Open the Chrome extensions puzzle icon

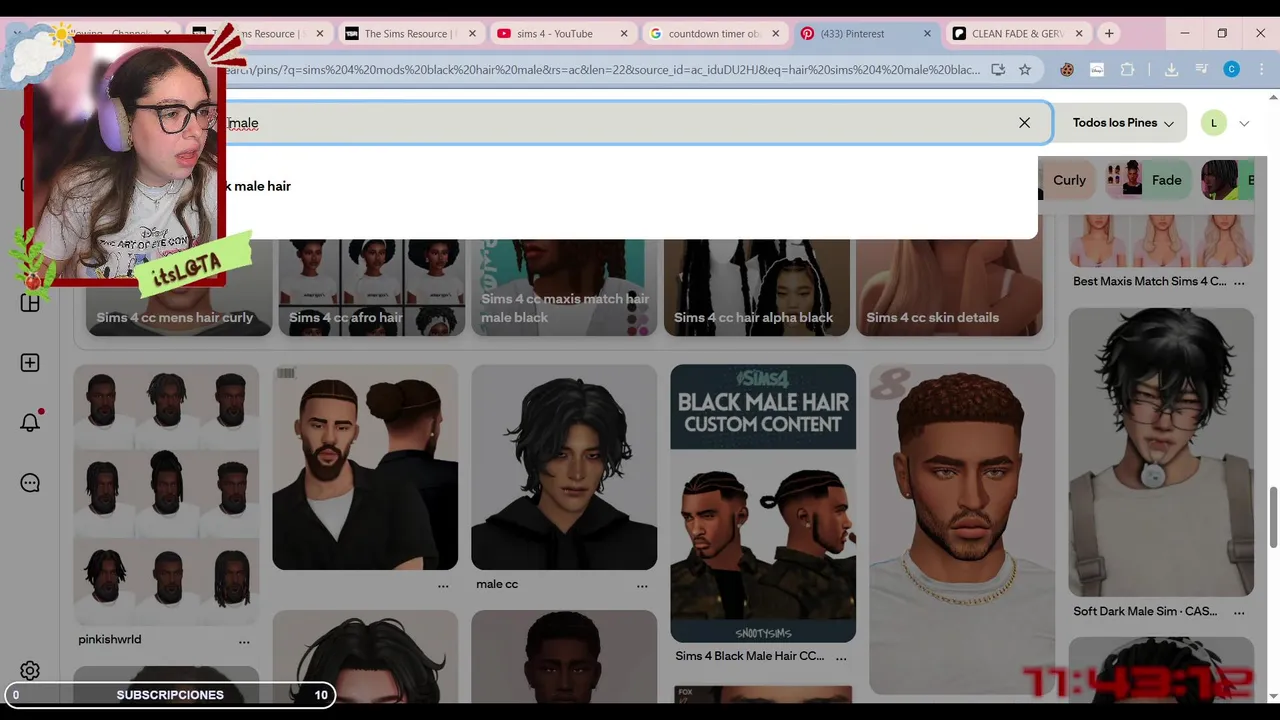(x=1127, y=69)
